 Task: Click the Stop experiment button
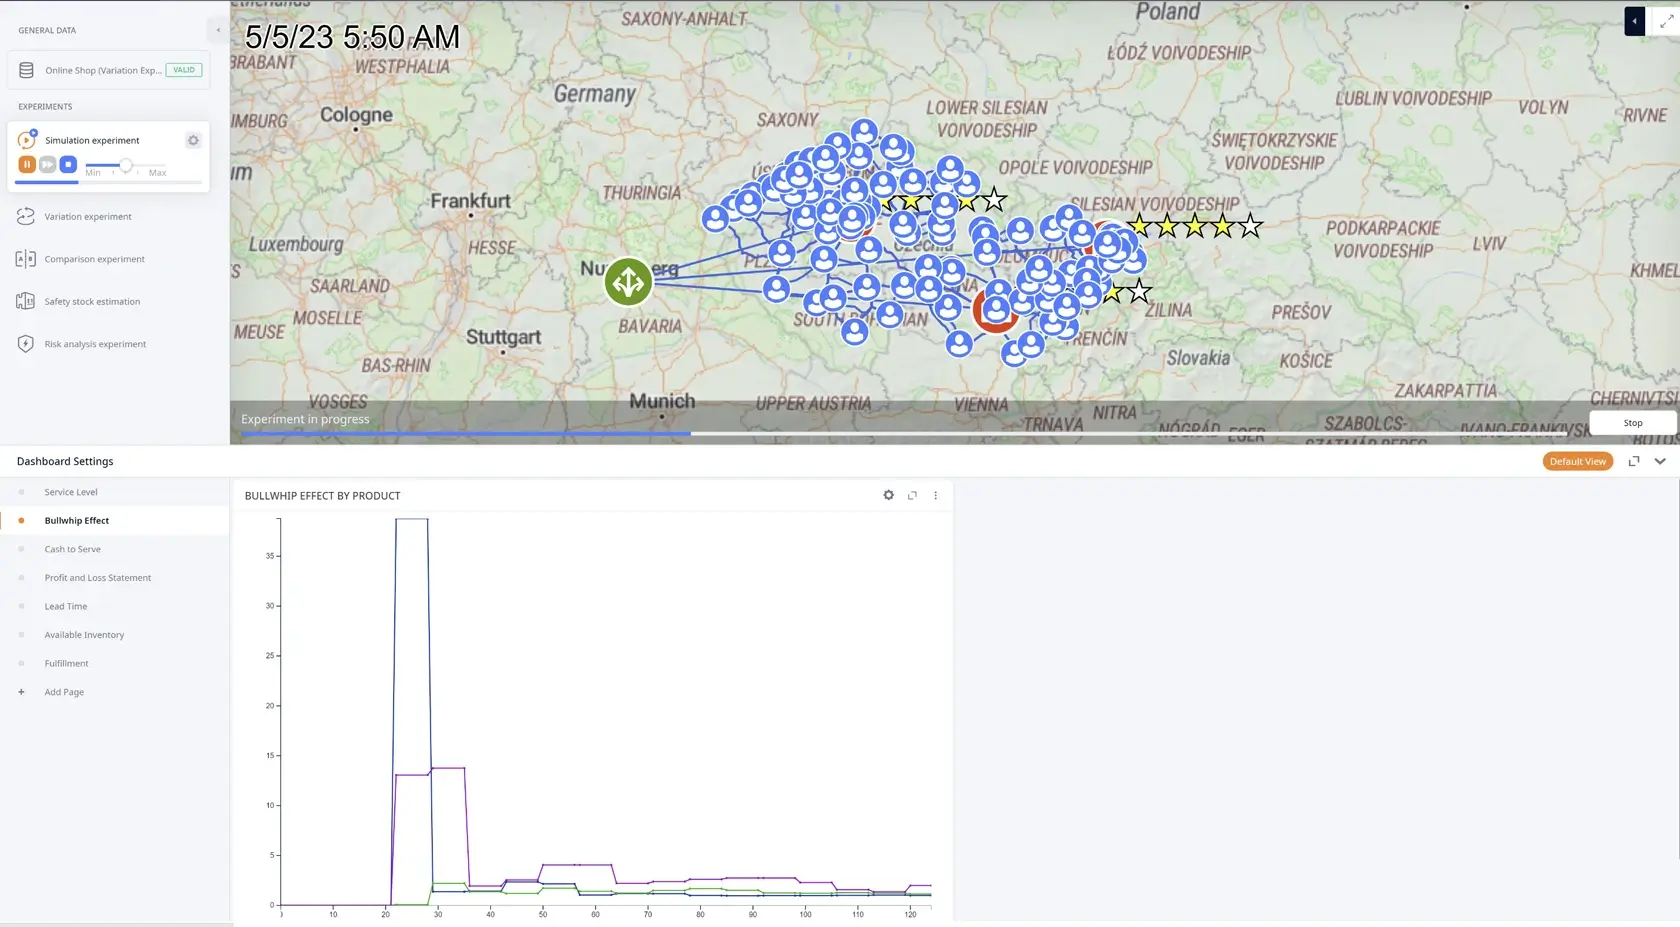pyautogui.click(x=1632, y=423)
